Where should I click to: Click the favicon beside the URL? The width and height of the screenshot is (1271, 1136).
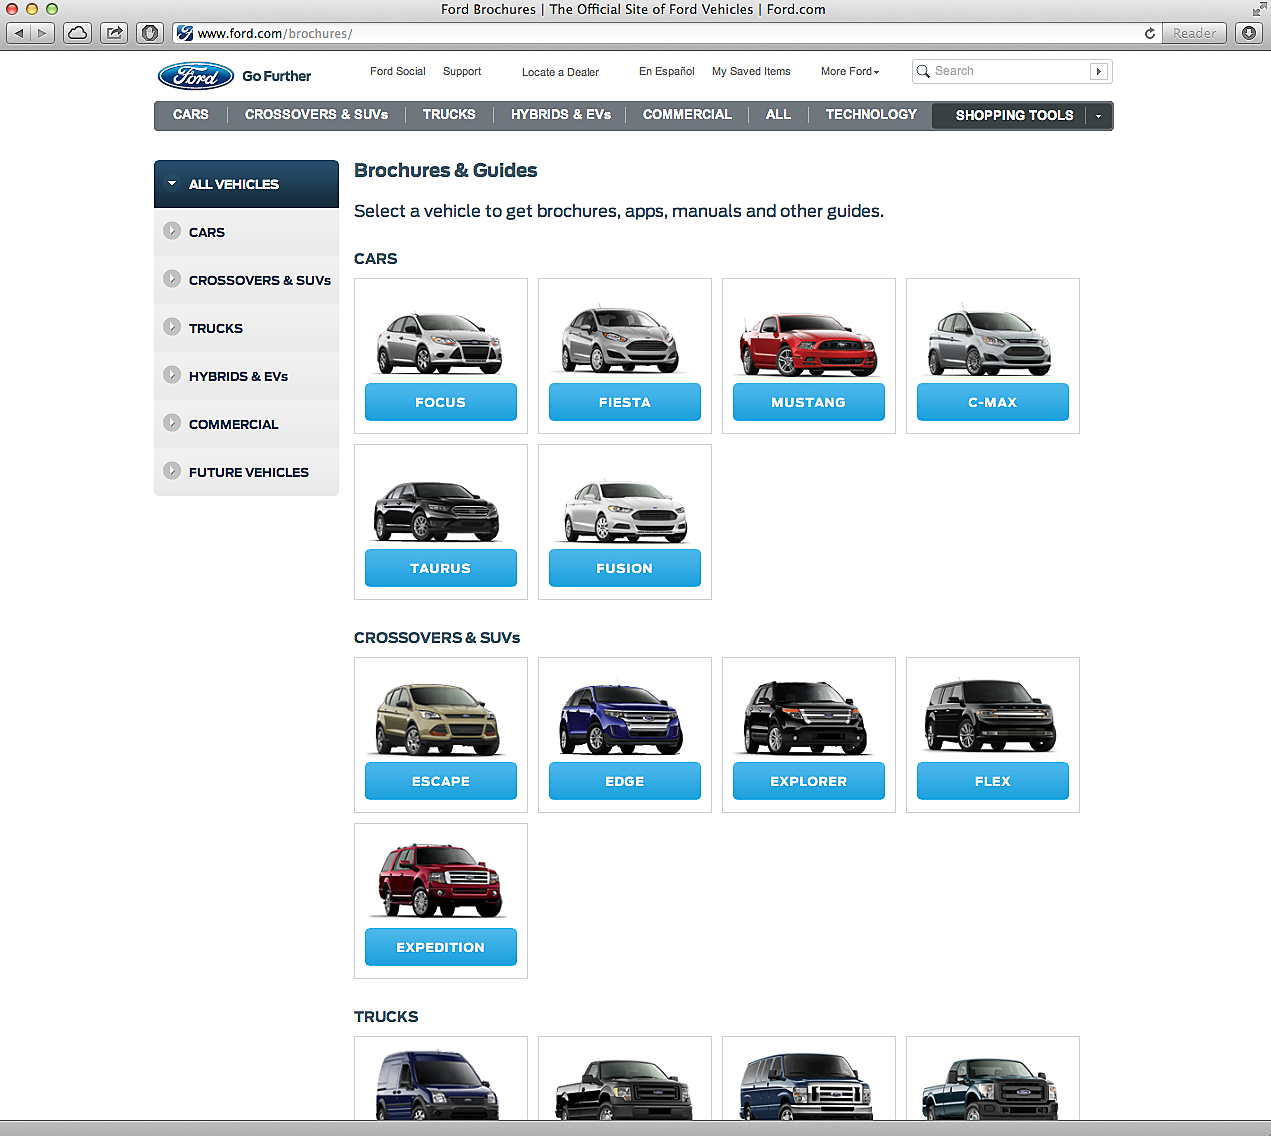click(185, 33)
